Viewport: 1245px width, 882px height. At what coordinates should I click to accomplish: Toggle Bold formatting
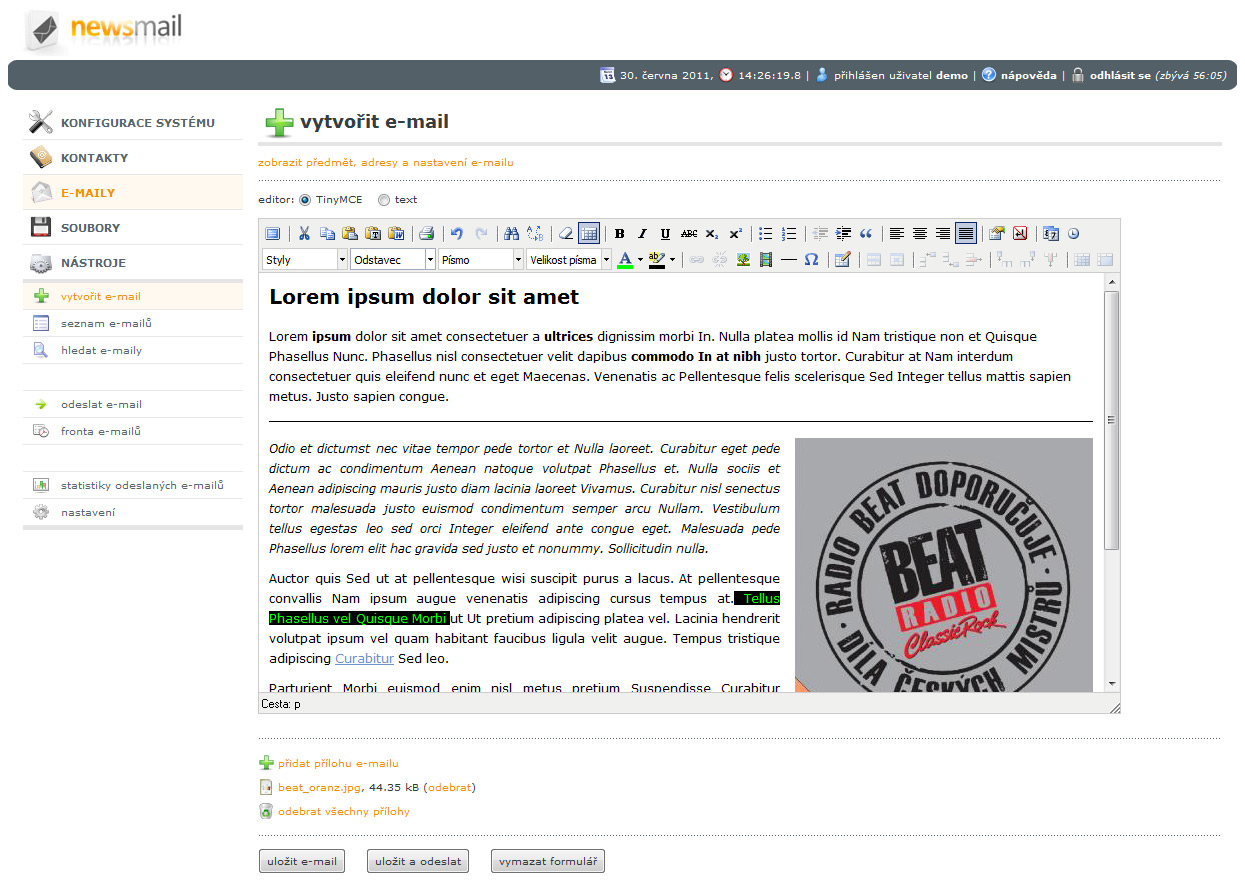[x=619, y=234]
